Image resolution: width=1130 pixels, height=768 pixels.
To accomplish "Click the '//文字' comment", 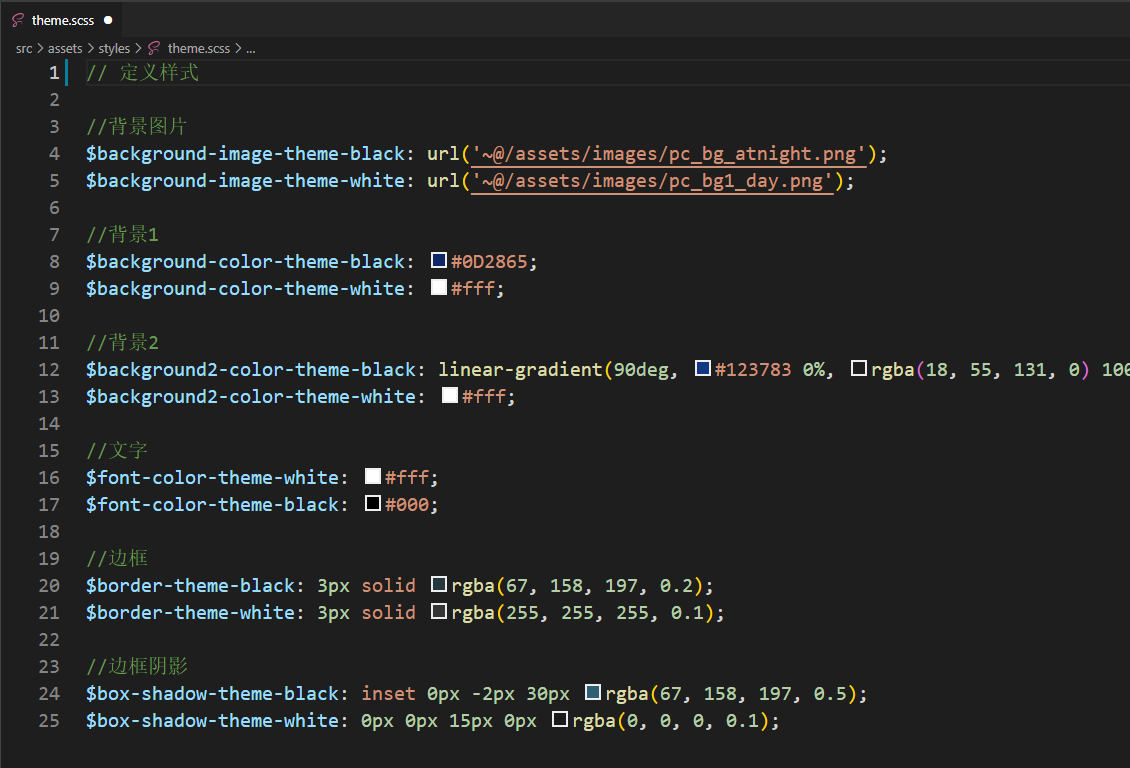I will 117,451.
